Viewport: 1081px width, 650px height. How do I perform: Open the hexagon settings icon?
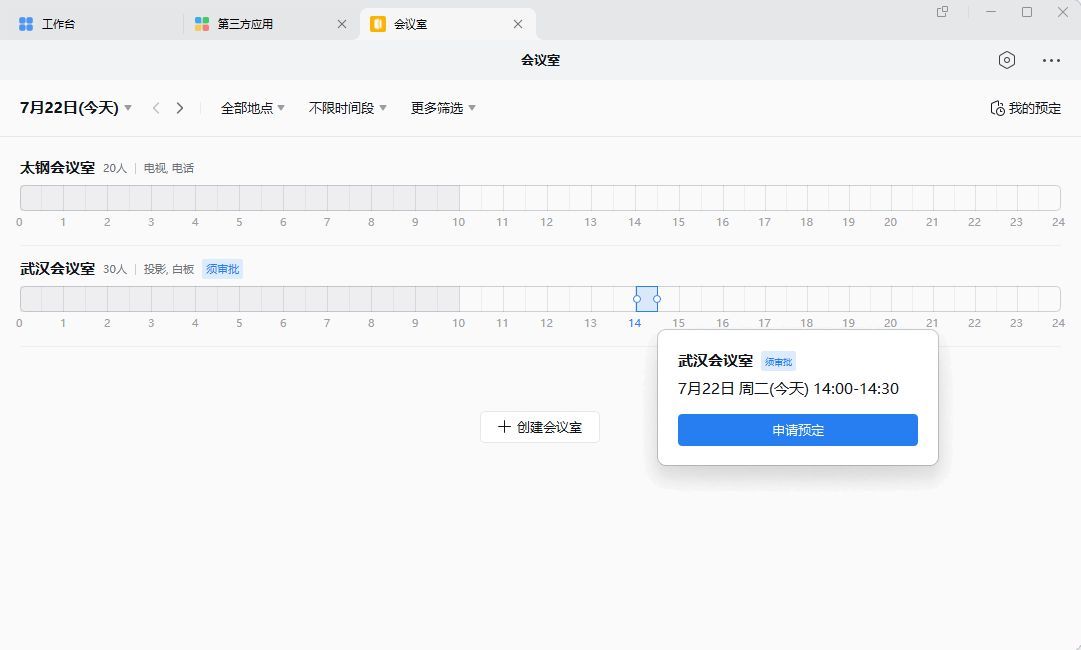(x=1007, y=60)
